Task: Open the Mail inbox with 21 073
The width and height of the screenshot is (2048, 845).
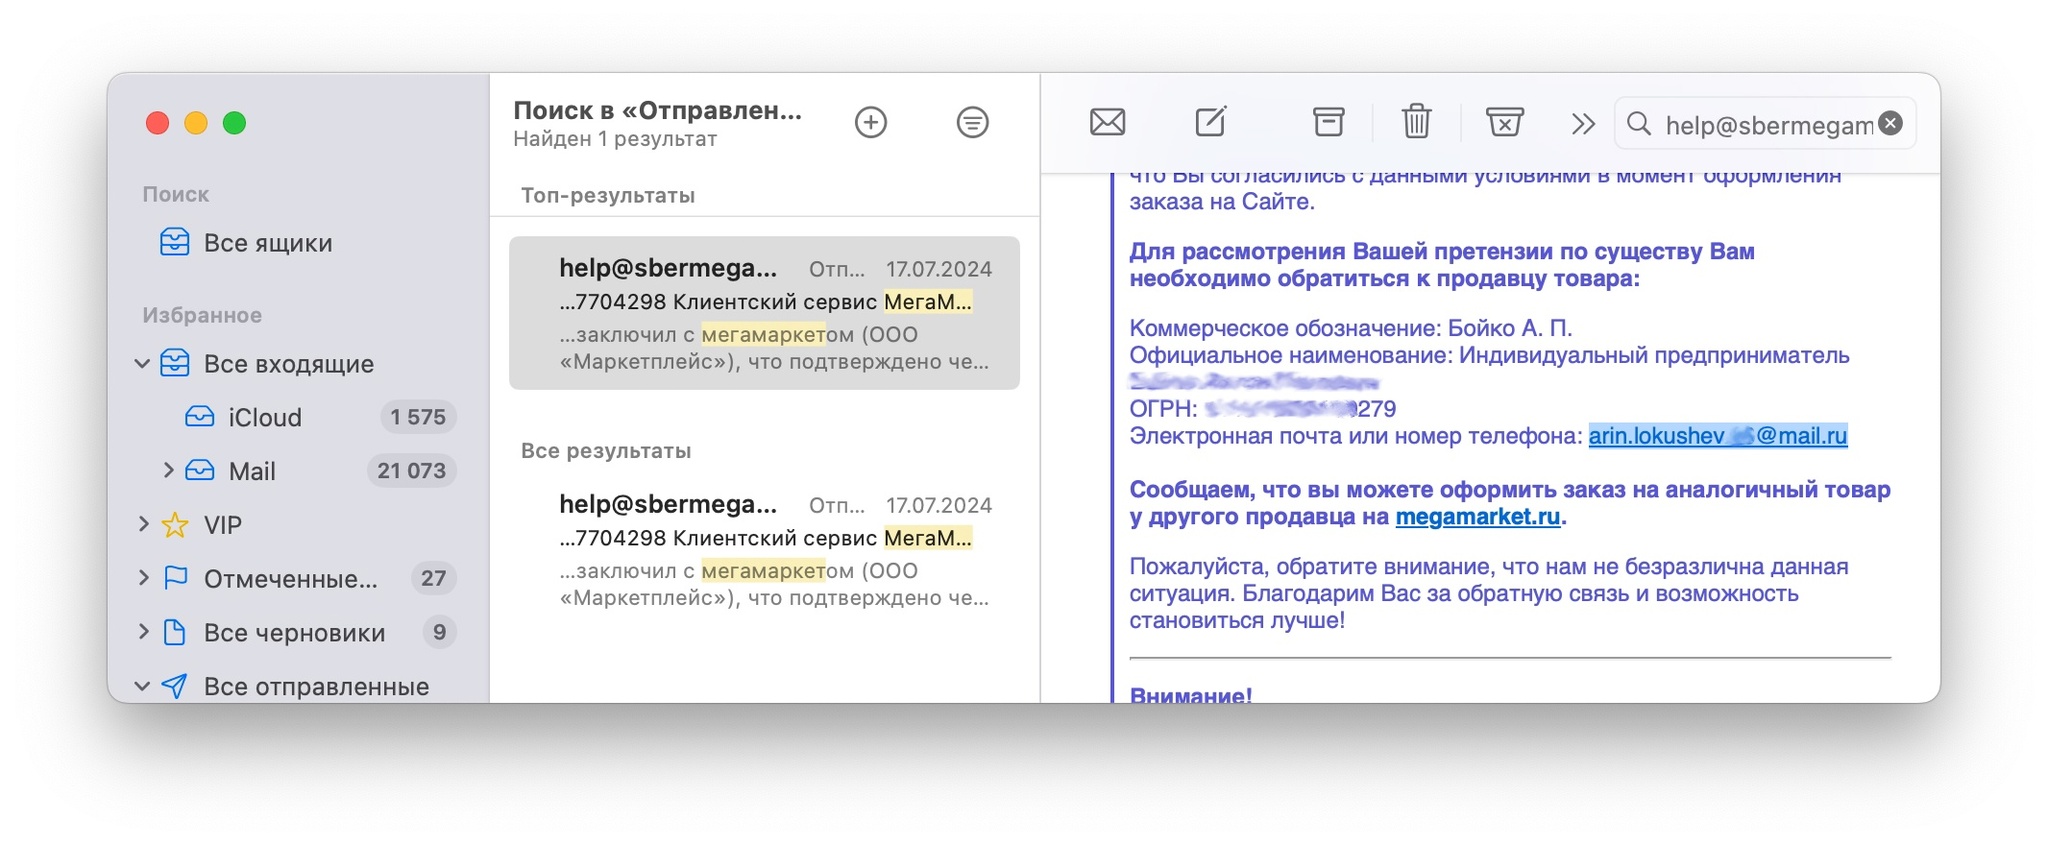Action: click(x=251, y=471)
